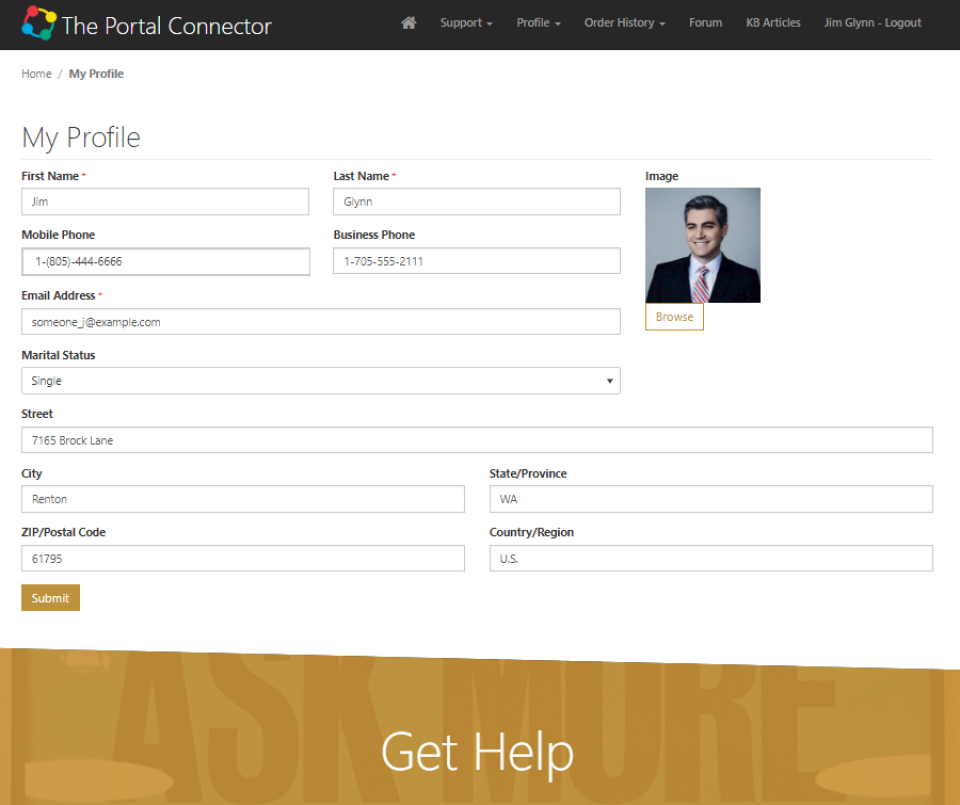Viewport: 960px width, 805px height.
Task: Click the home icon in navigation bar
Action: 408,22
